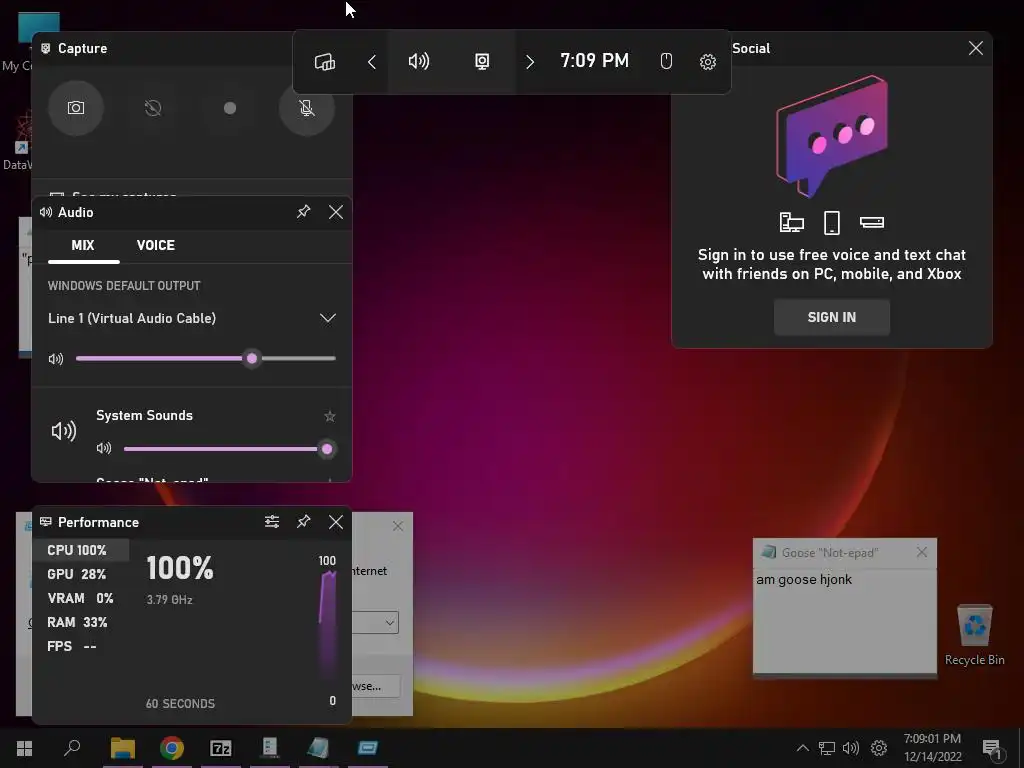This screenshot has height=768, width=1024.
Task: Mute the Windows default output speaker icon
Action: pyautogui.click(x=56, y=359)
